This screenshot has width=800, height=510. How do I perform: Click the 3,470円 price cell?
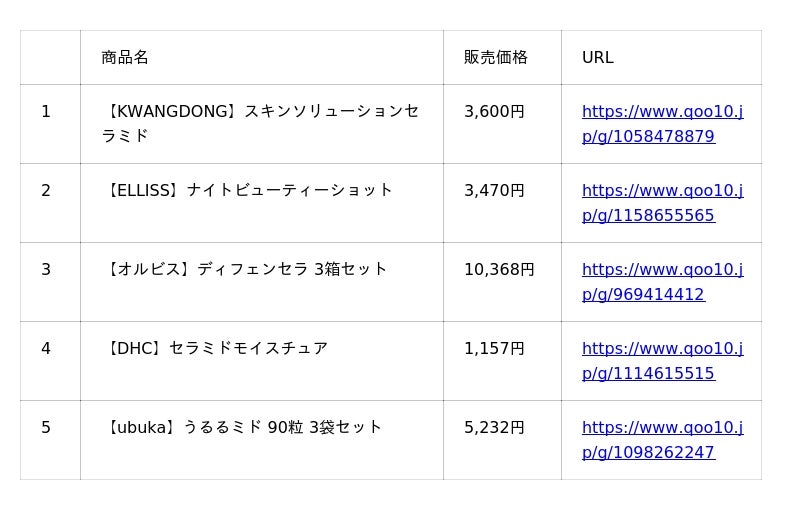[494, 191]
